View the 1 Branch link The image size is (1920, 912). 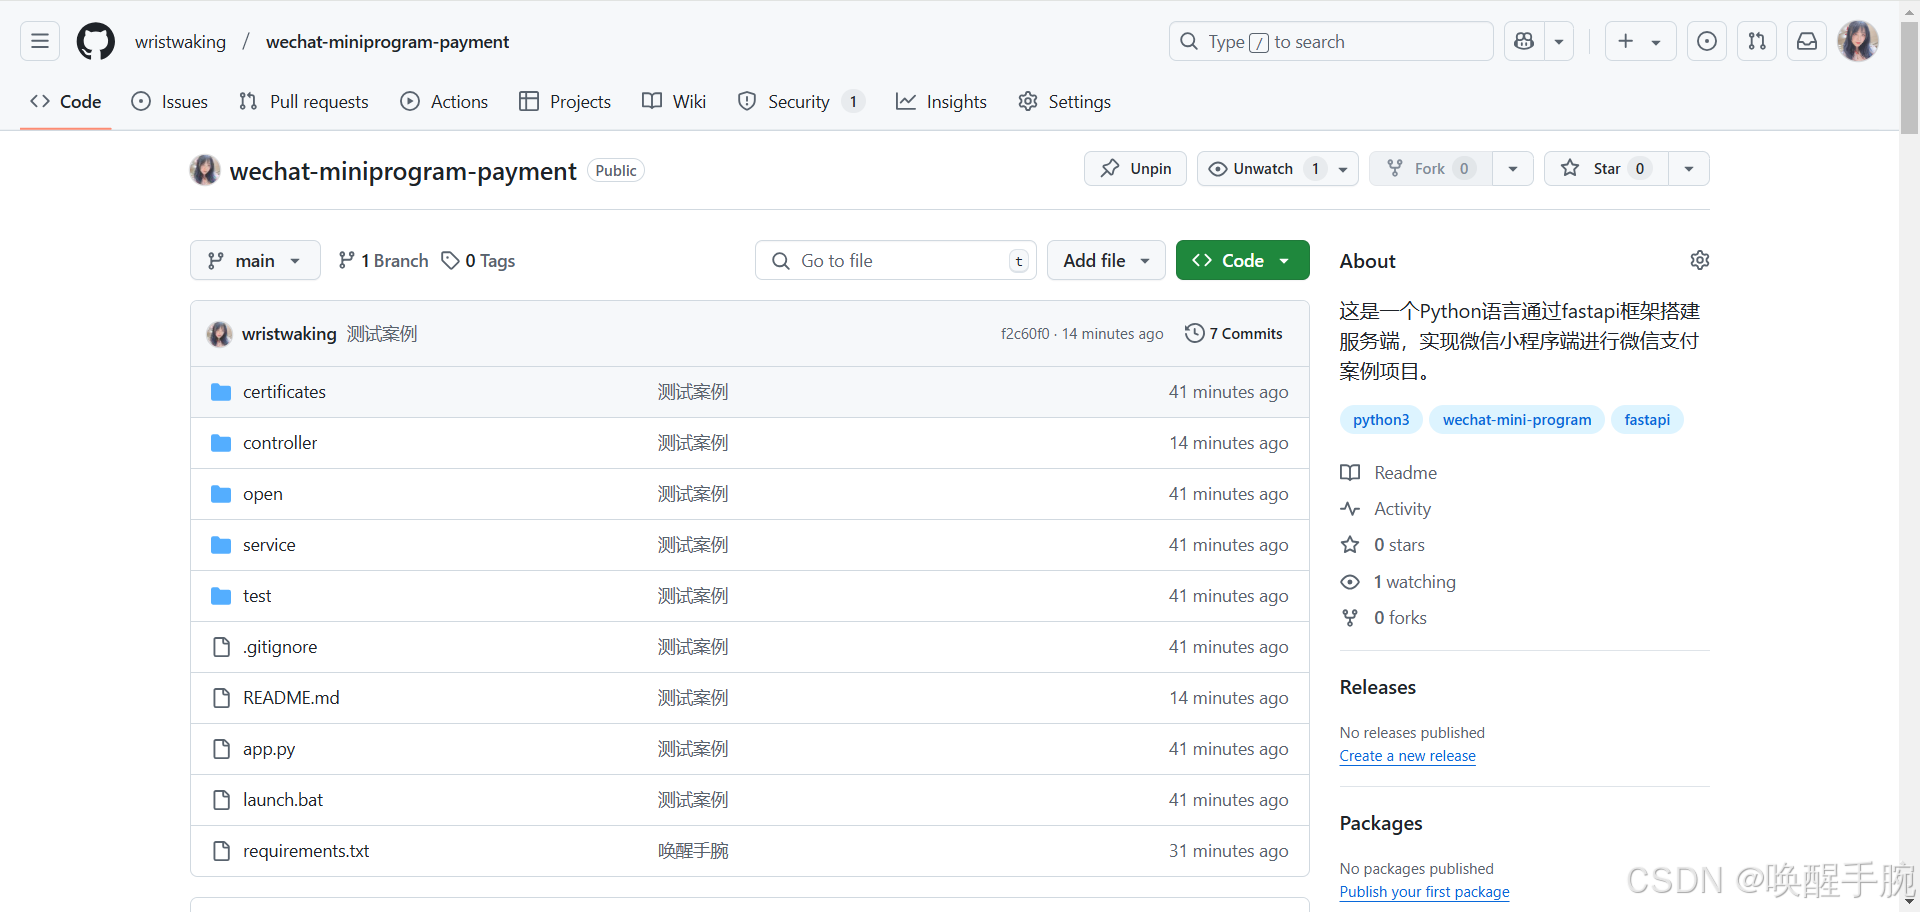click(383, 260)
